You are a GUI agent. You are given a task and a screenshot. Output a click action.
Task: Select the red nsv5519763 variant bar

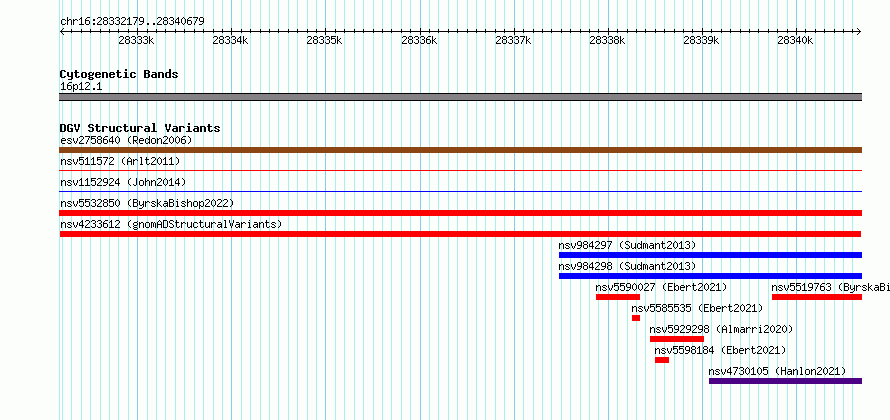[x=817, y=297]
